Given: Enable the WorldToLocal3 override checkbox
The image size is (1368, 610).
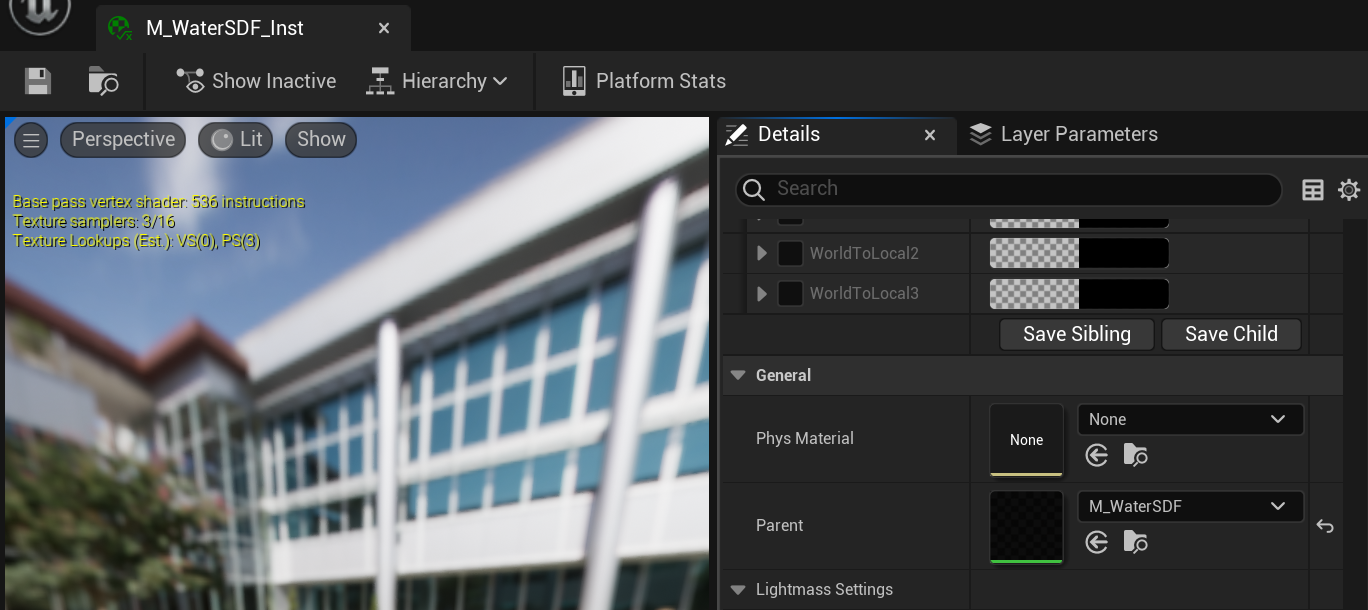Looking at the screenshot, I should (791, 294).
